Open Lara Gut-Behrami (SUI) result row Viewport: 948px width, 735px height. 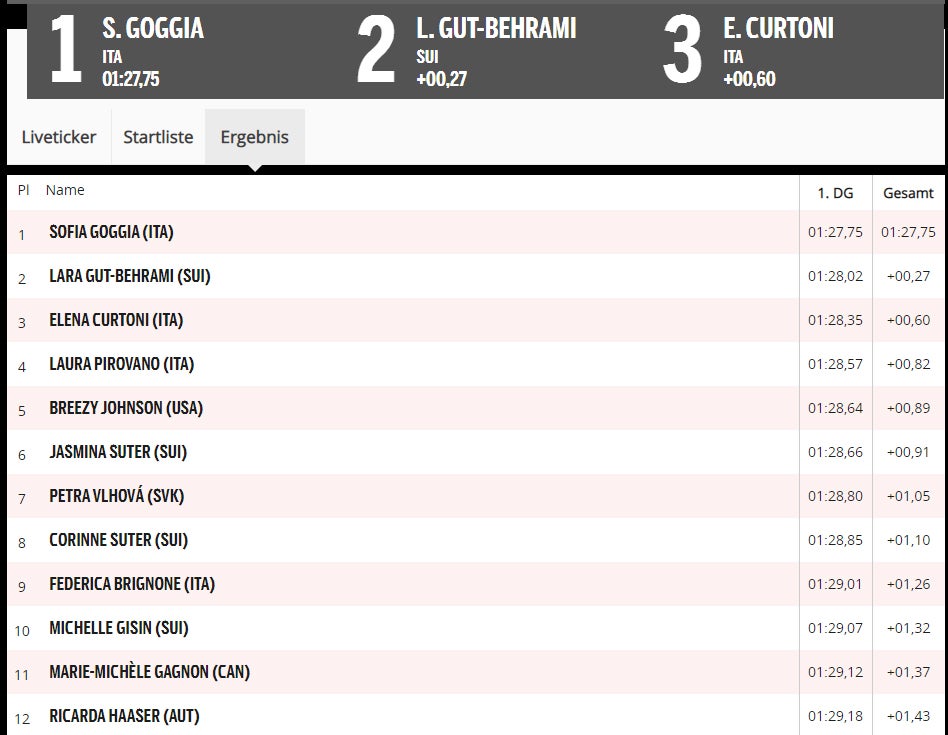130,276
